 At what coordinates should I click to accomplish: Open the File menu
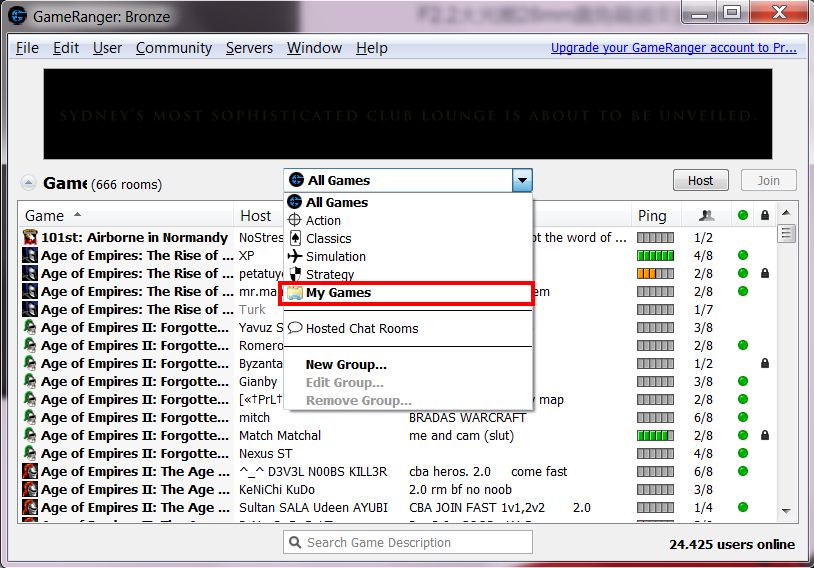pyautogui.click(x=27, y=48)
